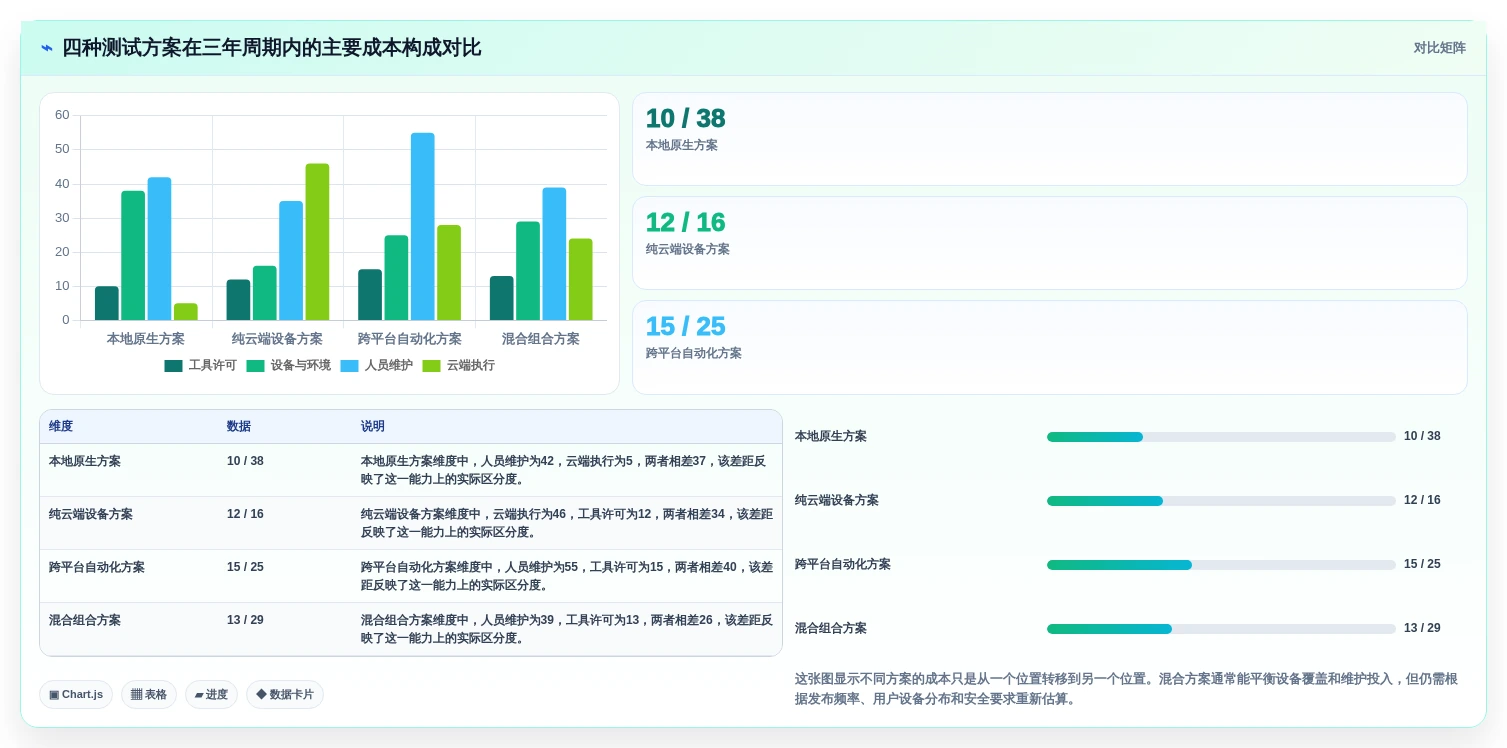
Task: Click the 表格 tag chip
Action: point(149,694)
